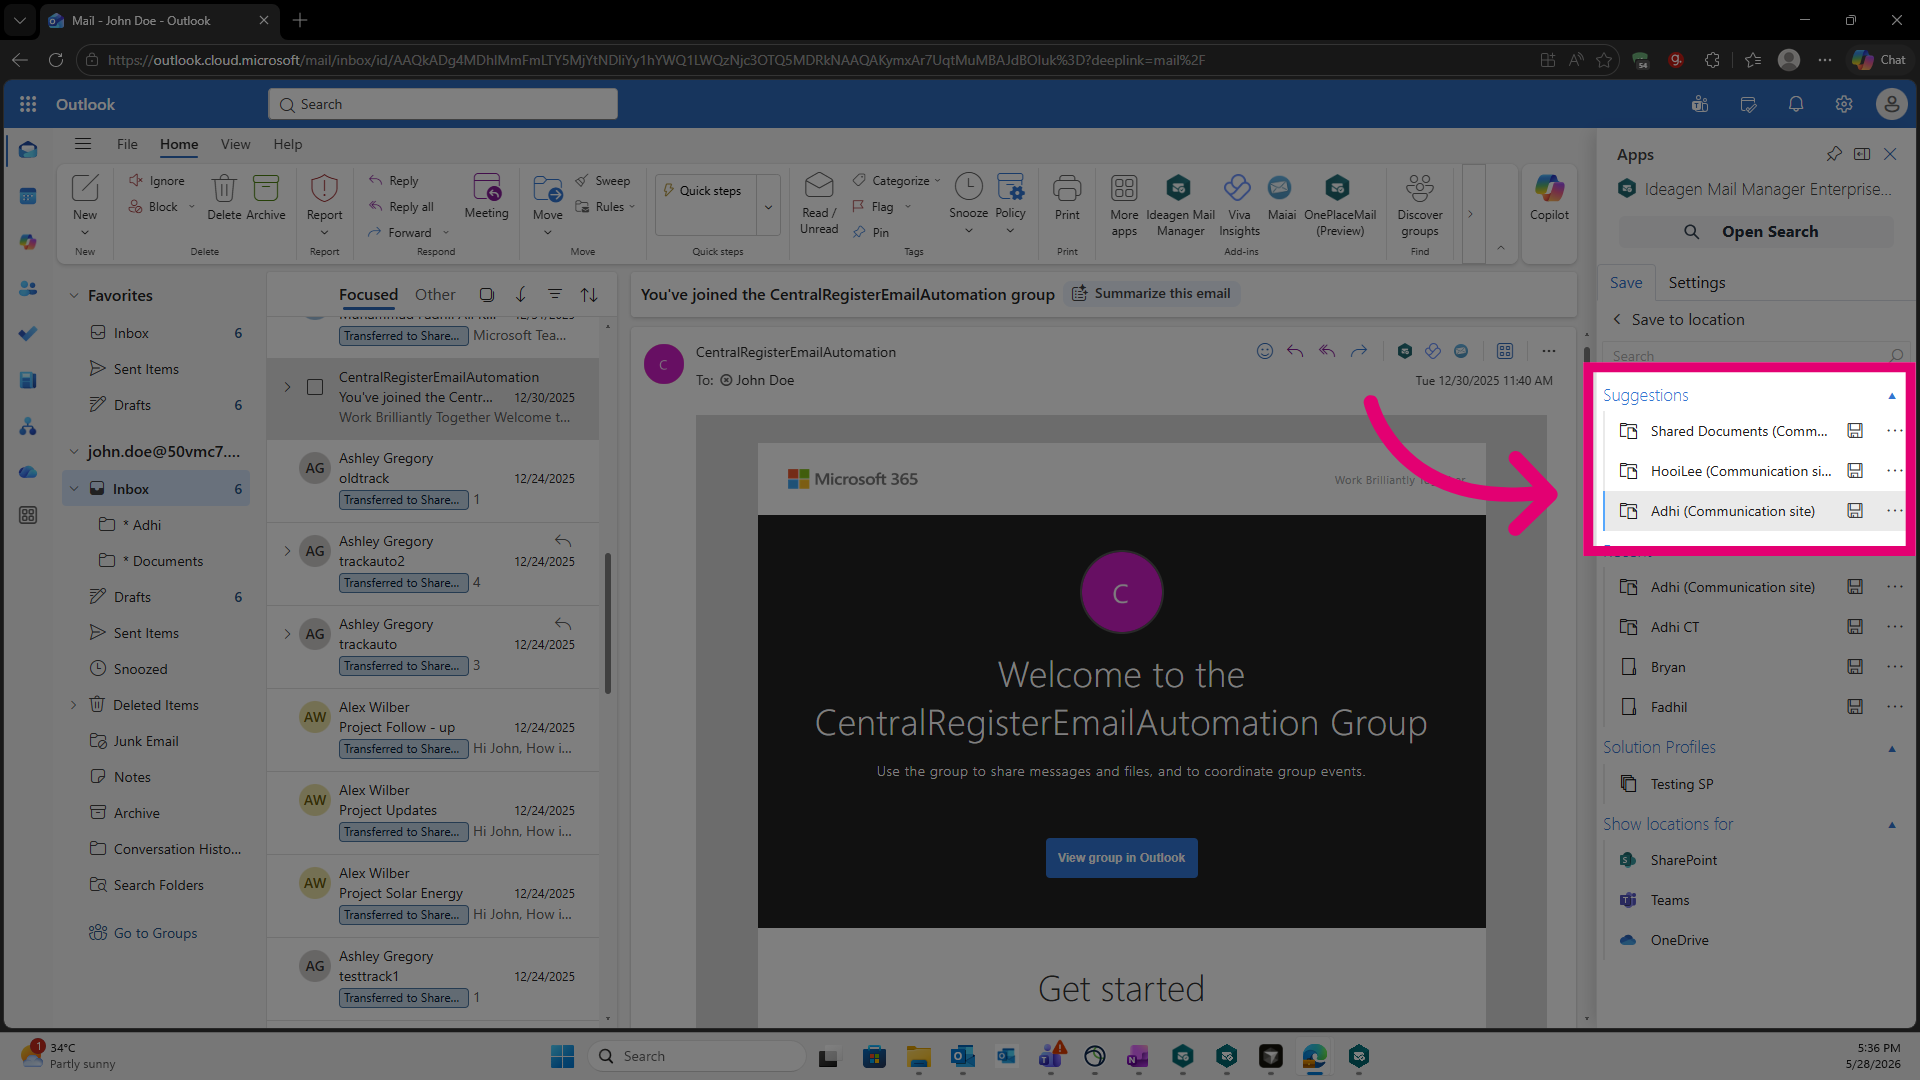Open the Snoozed folder
Viewport: 1920px width, 1080px height.
140,669
